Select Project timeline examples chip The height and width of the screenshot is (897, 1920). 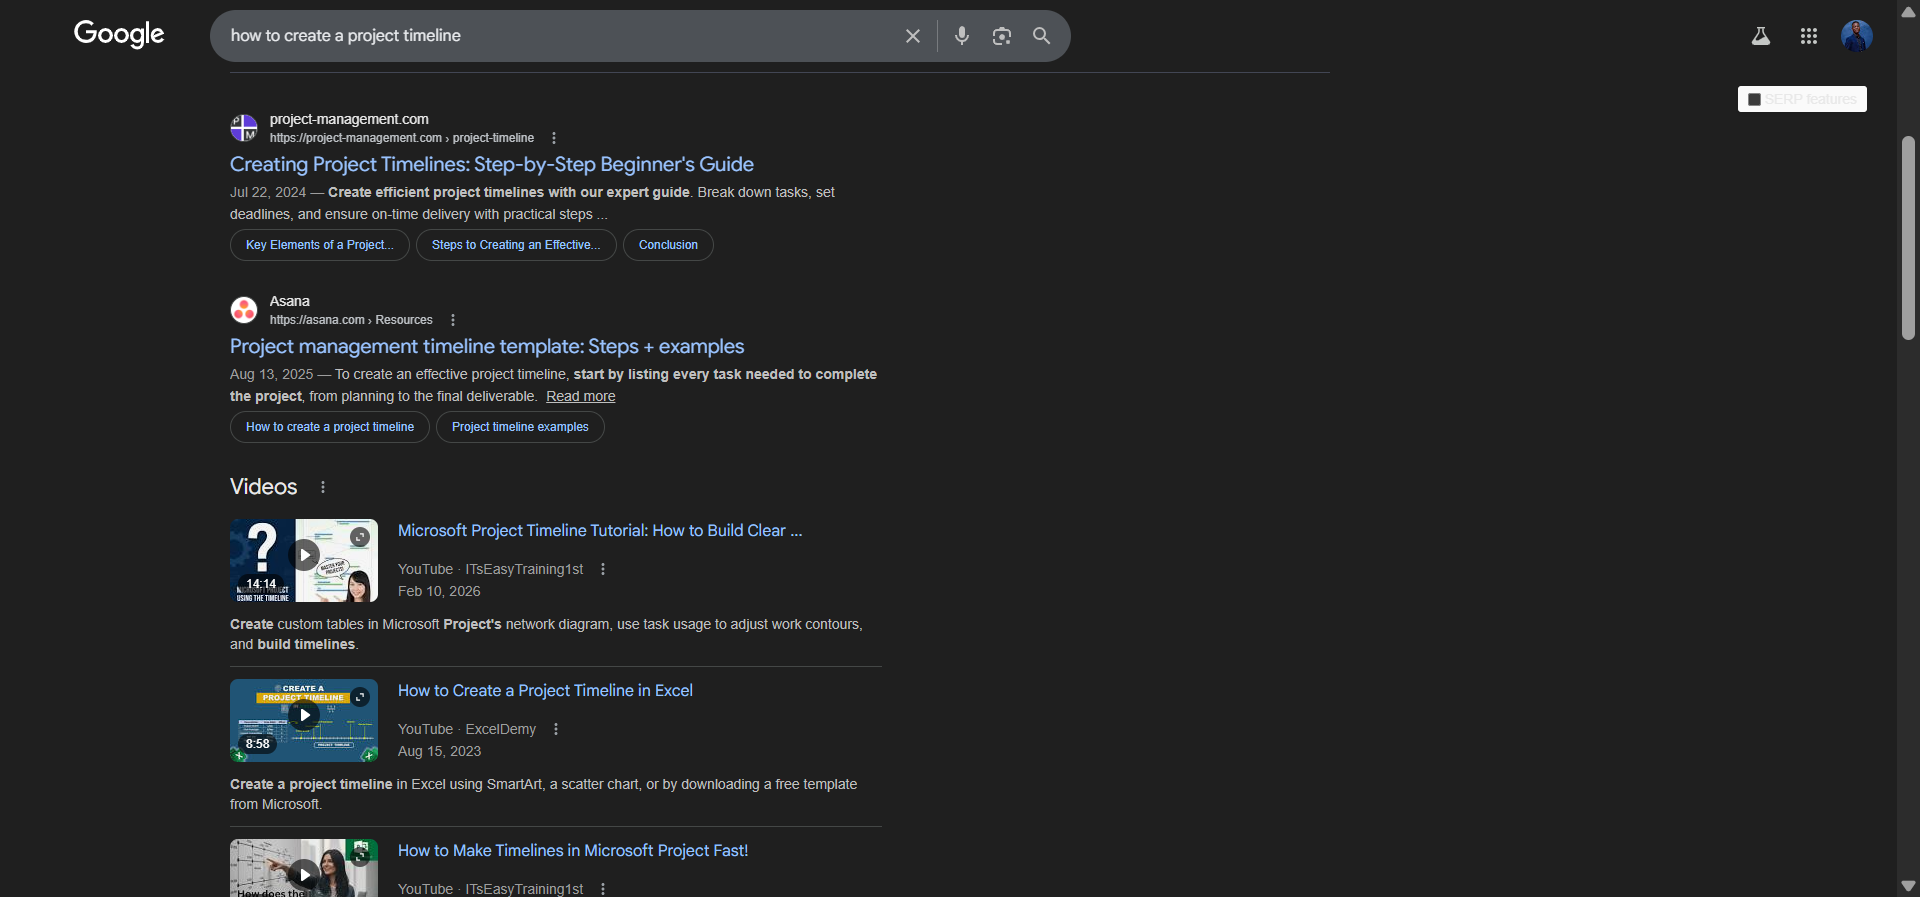tap(520, 427)
